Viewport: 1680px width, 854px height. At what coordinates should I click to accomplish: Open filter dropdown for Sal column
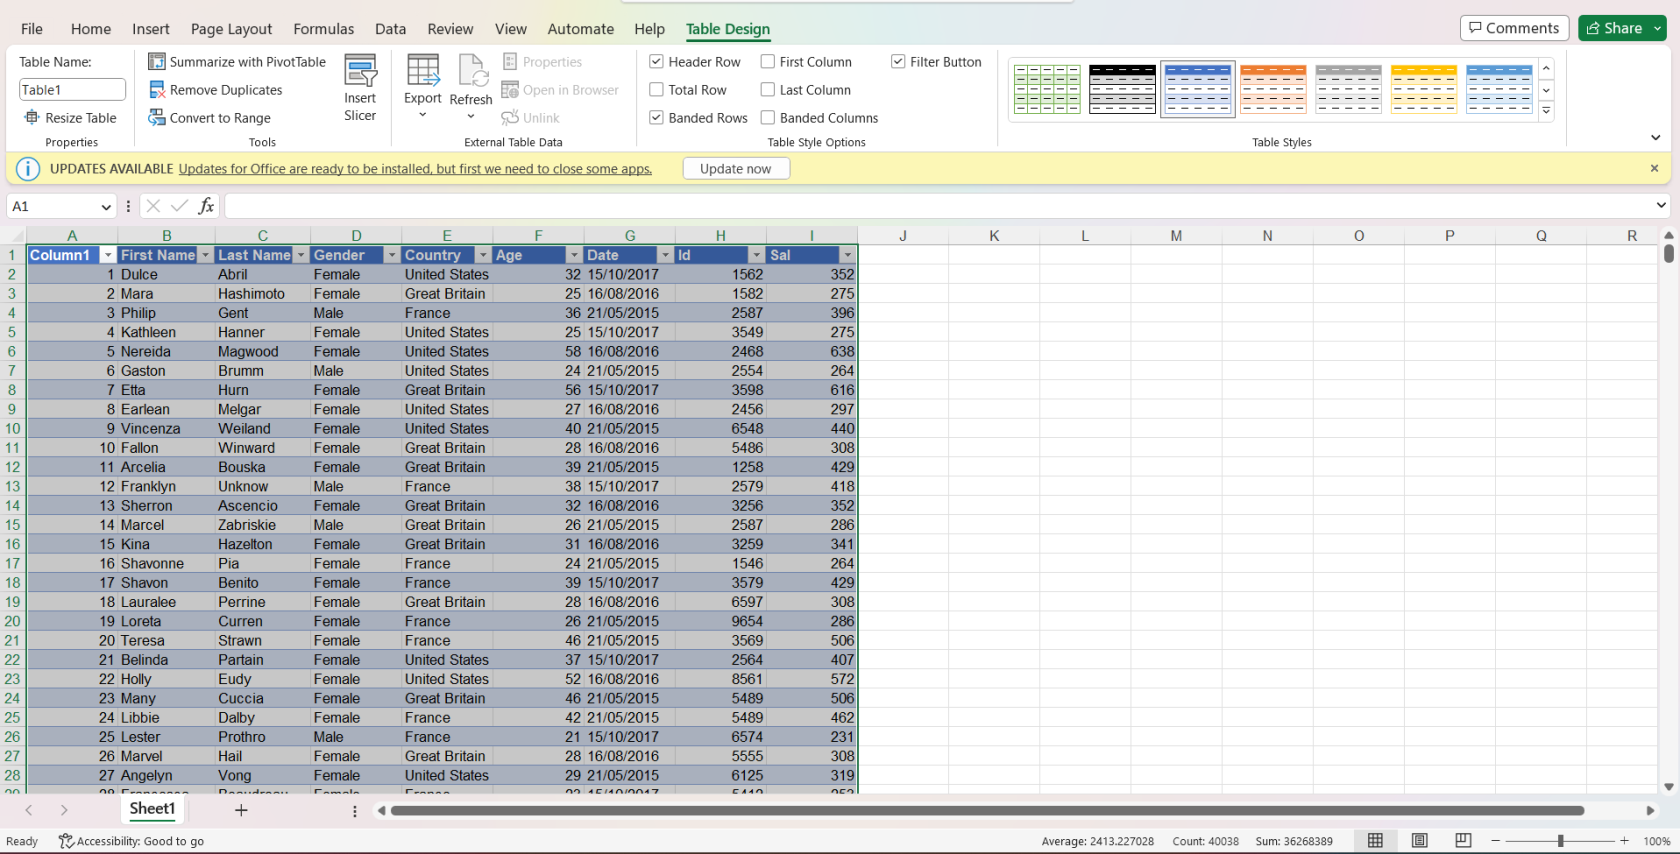tap(847, 255)
